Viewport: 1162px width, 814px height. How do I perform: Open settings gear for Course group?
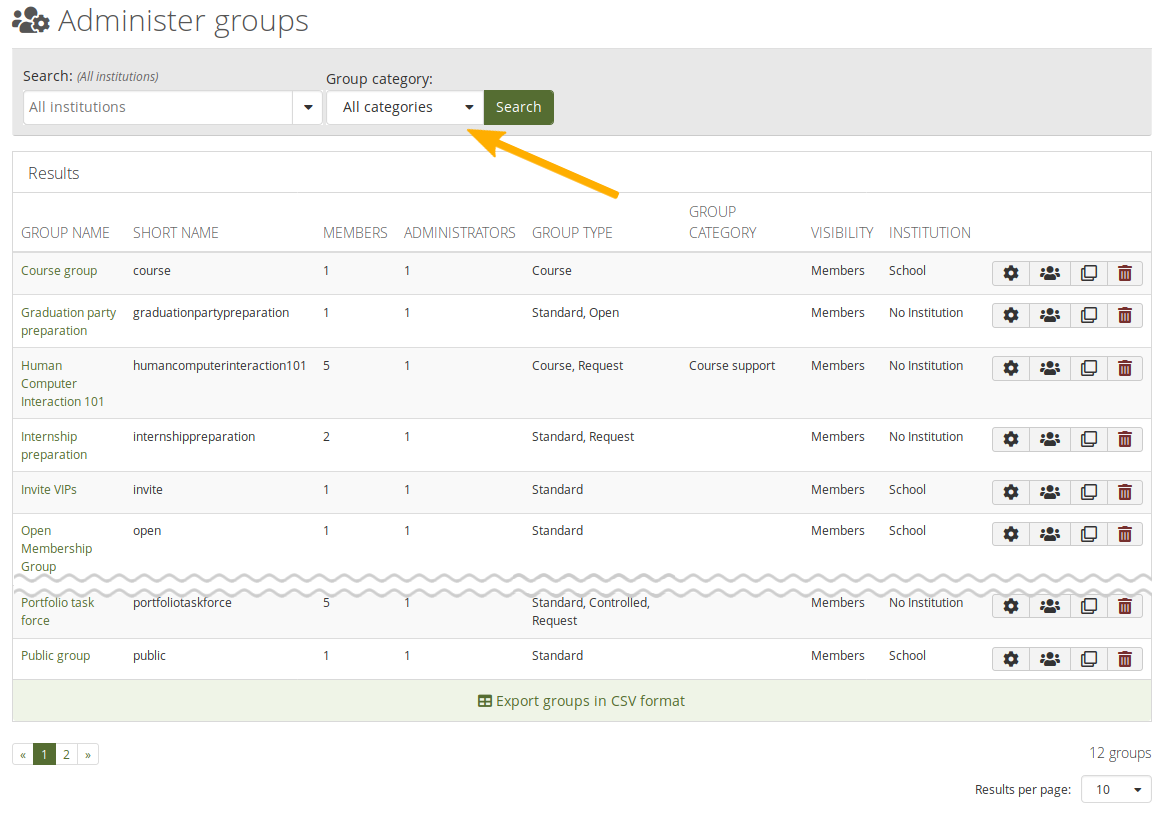click(1011, 273)
